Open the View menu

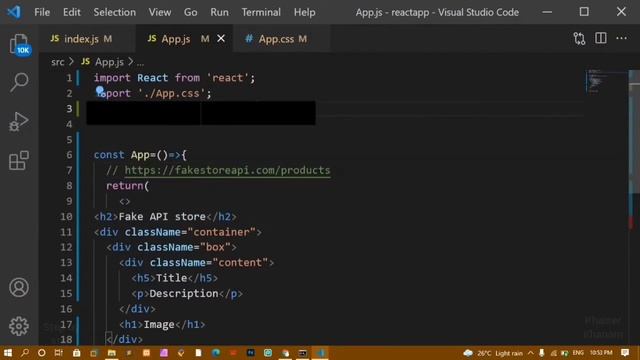(x=160, y=12)
